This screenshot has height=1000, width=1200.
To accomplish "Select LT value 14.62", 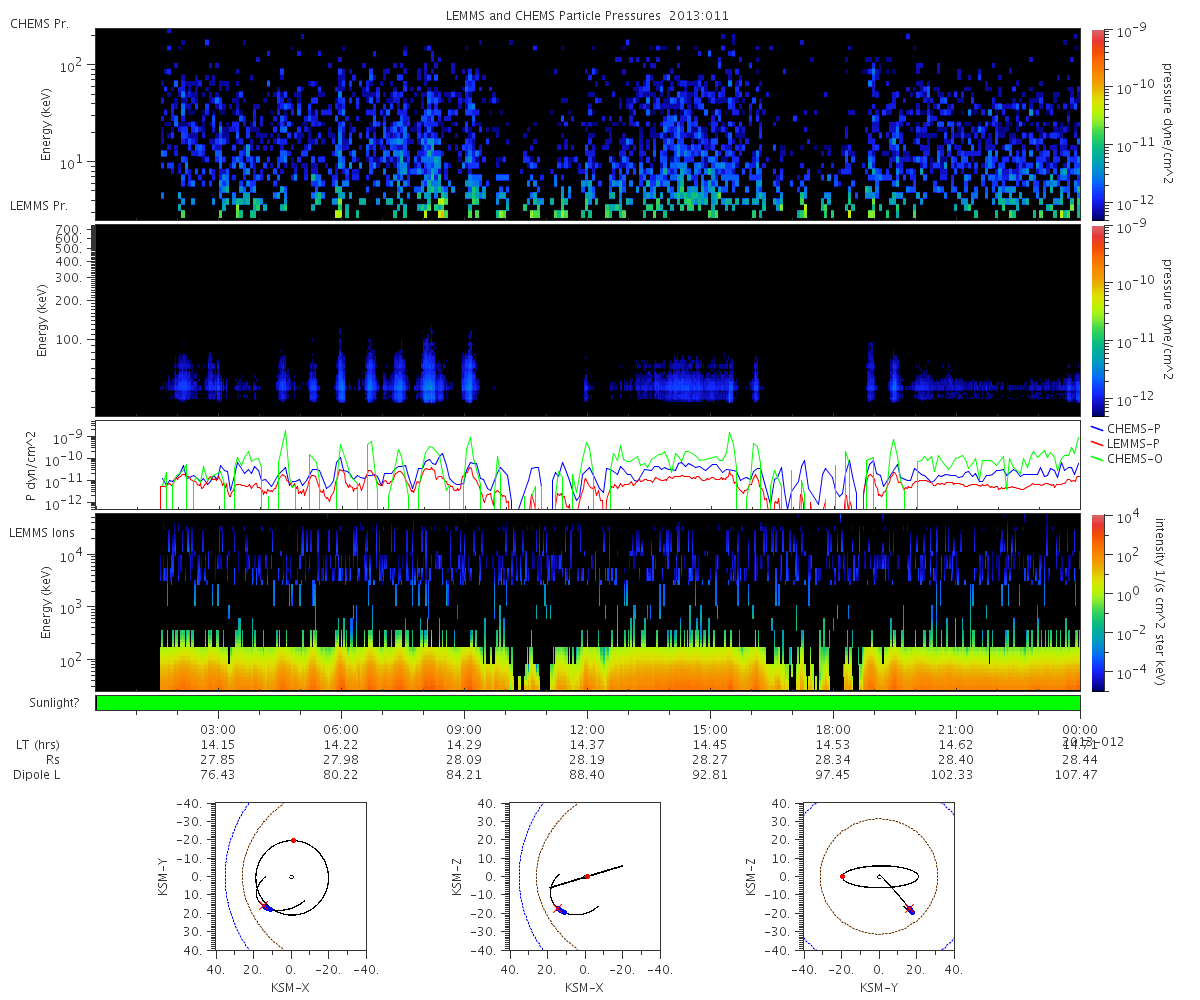I will [x=956, y=745].
